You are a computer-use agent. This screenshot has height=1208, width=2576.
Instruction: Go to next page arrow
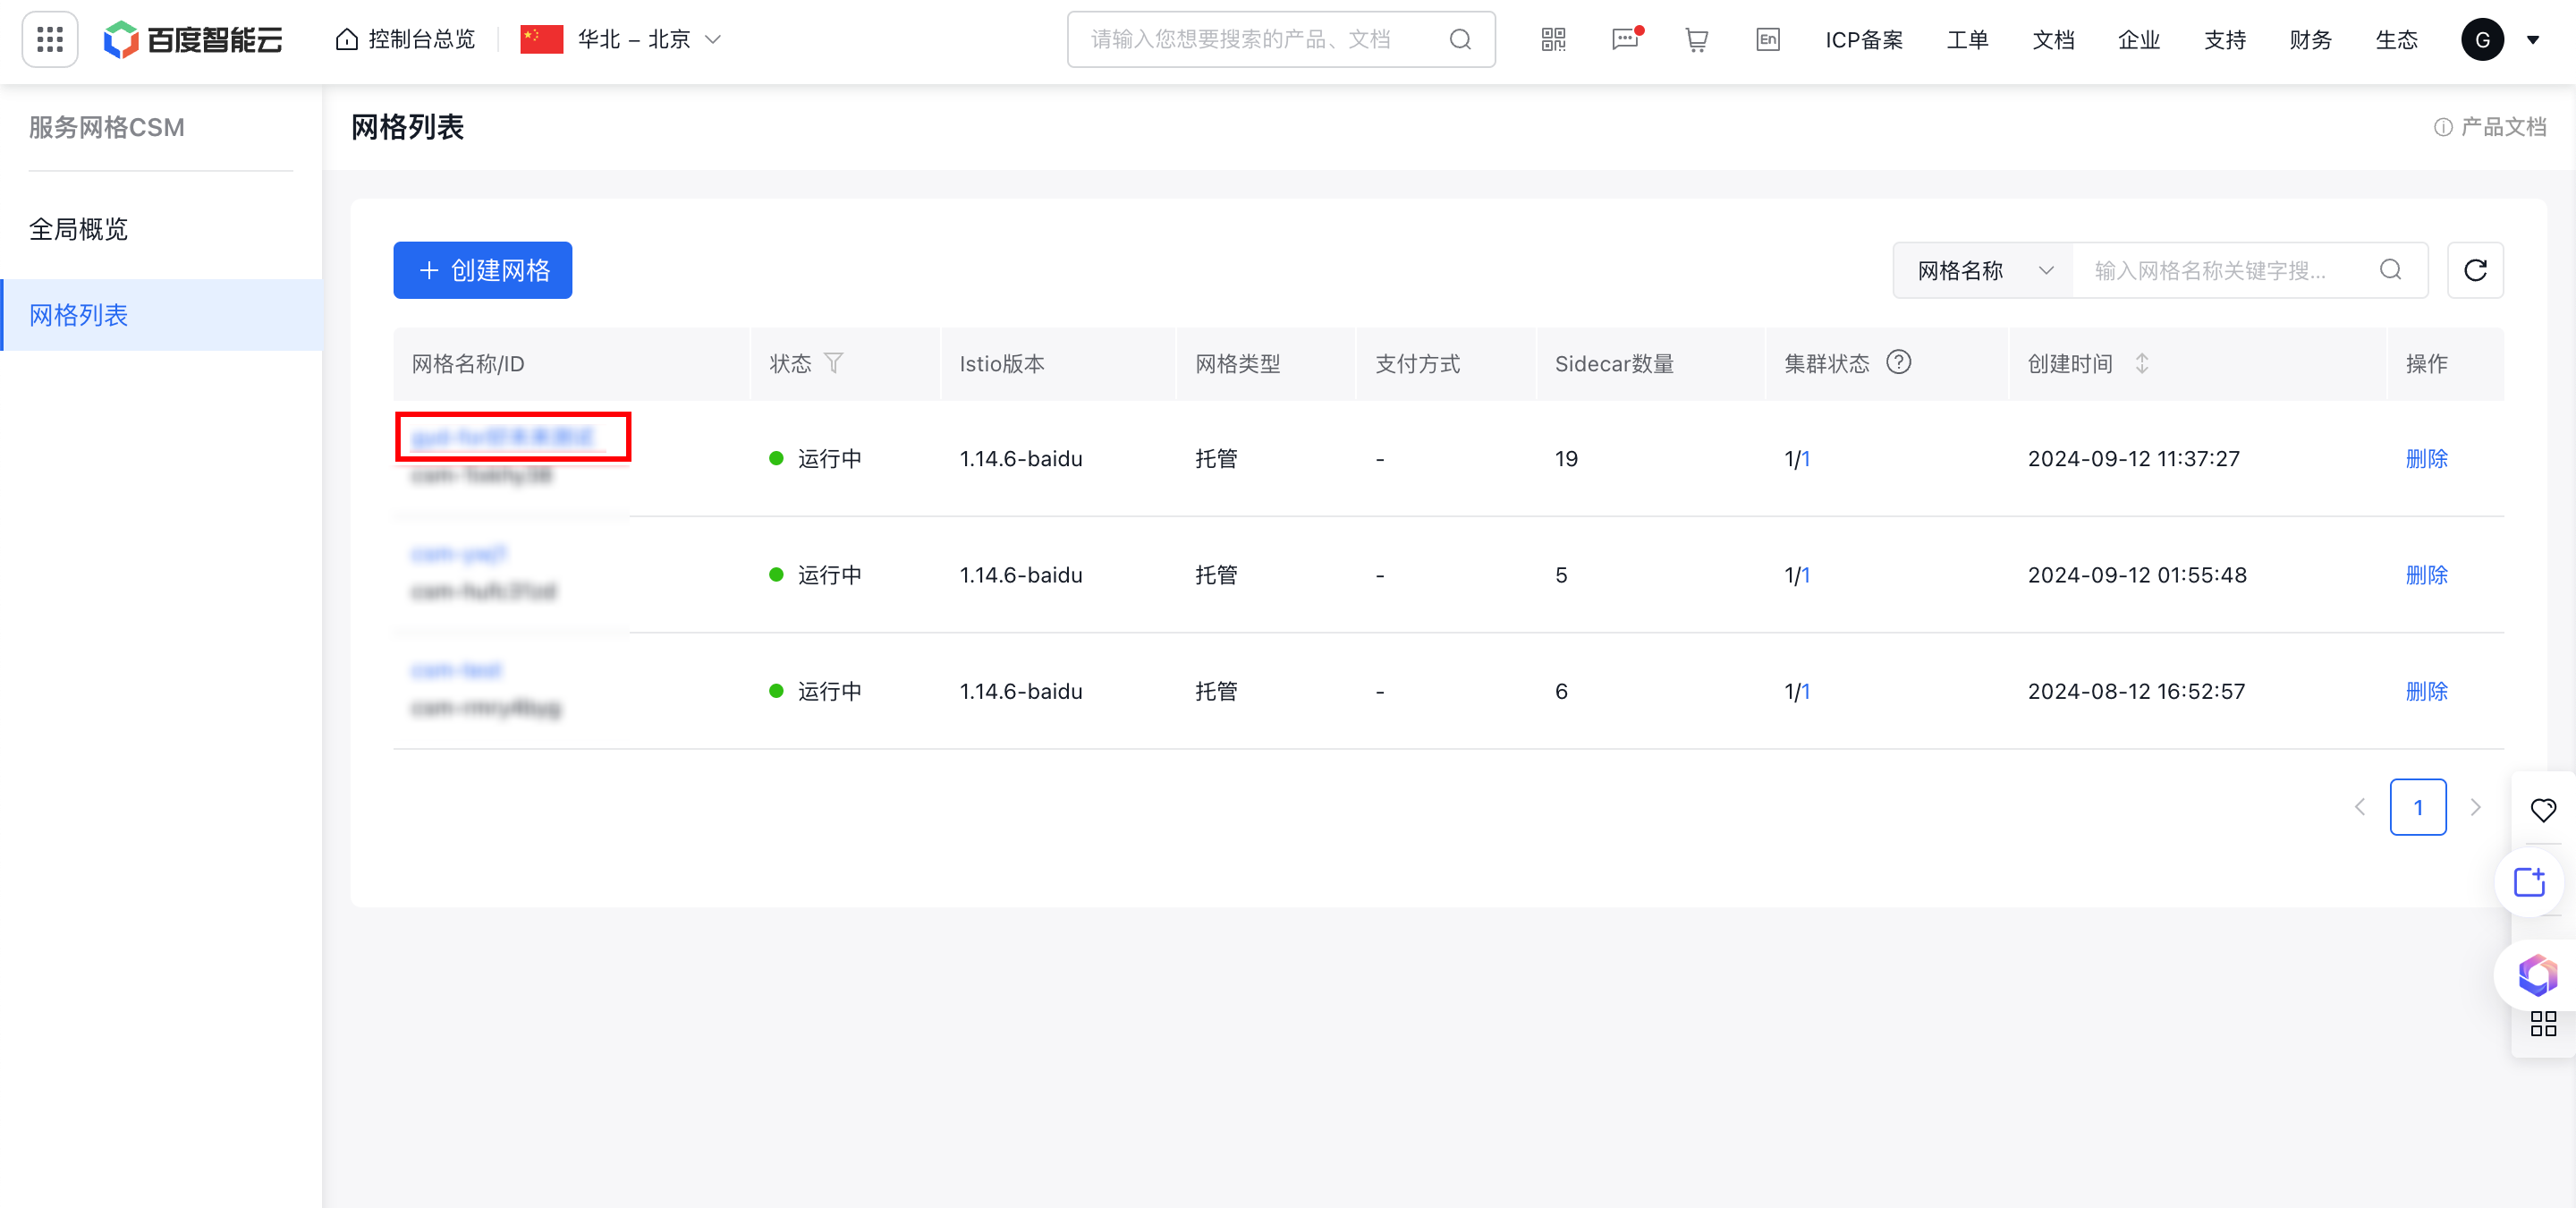tap(2475, 807)
